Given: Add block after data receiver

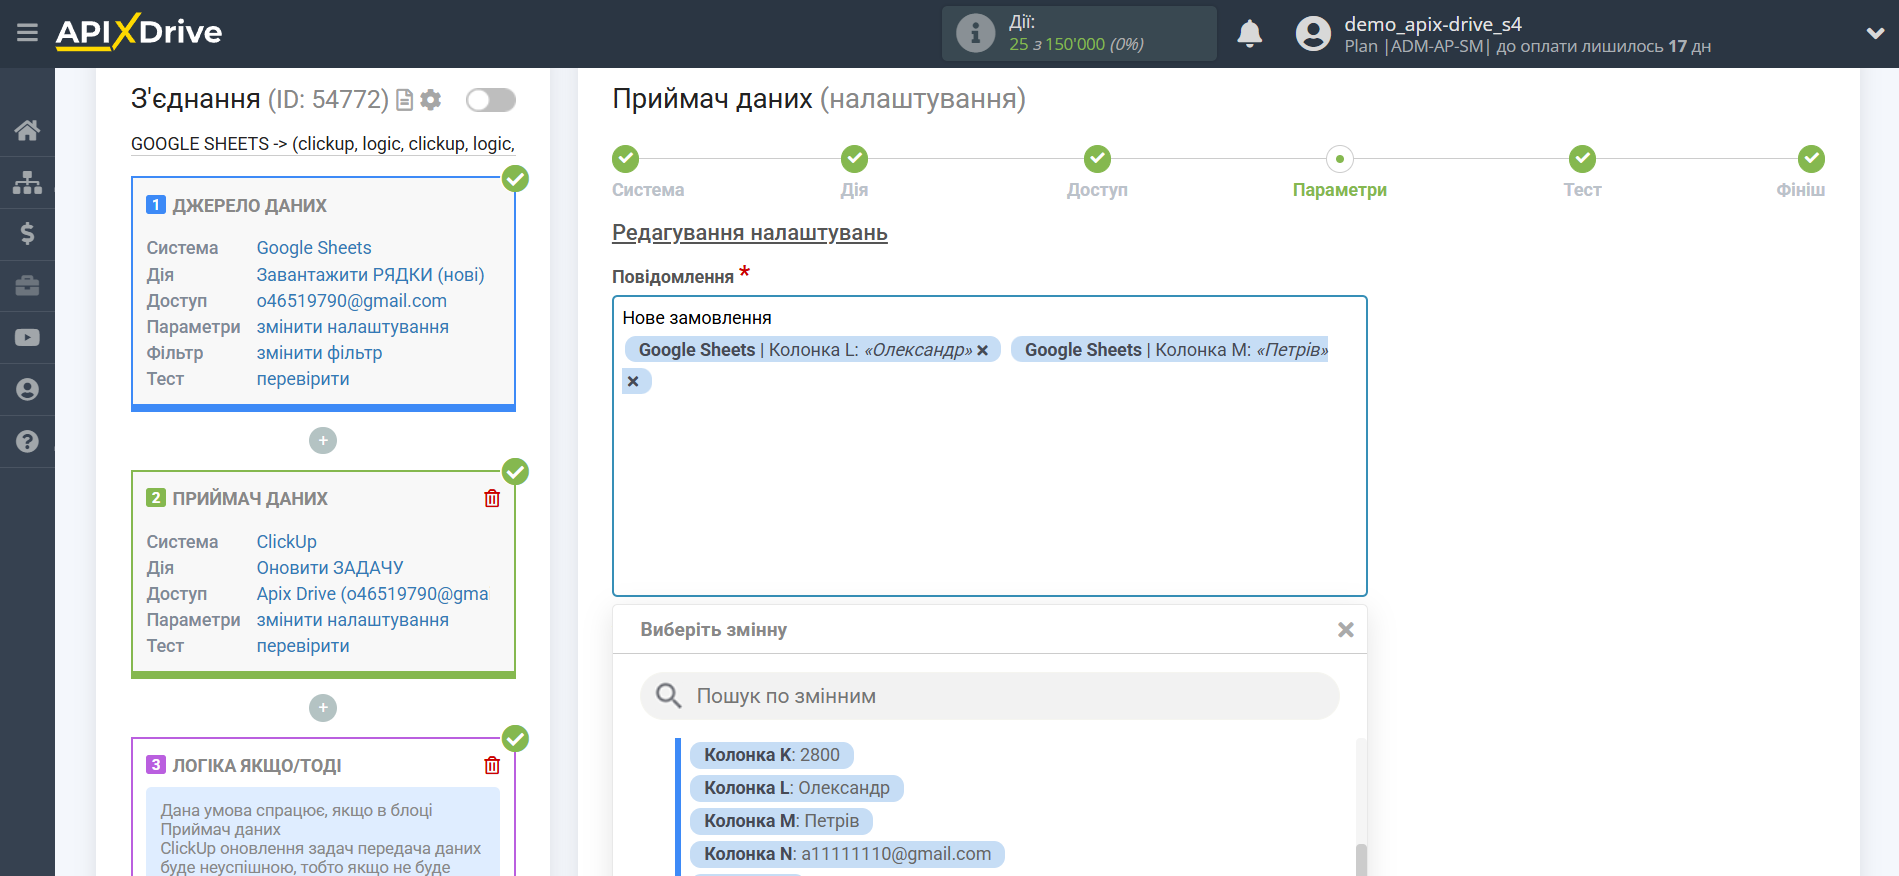Looking at the screenshot, I should click(323, 708).
